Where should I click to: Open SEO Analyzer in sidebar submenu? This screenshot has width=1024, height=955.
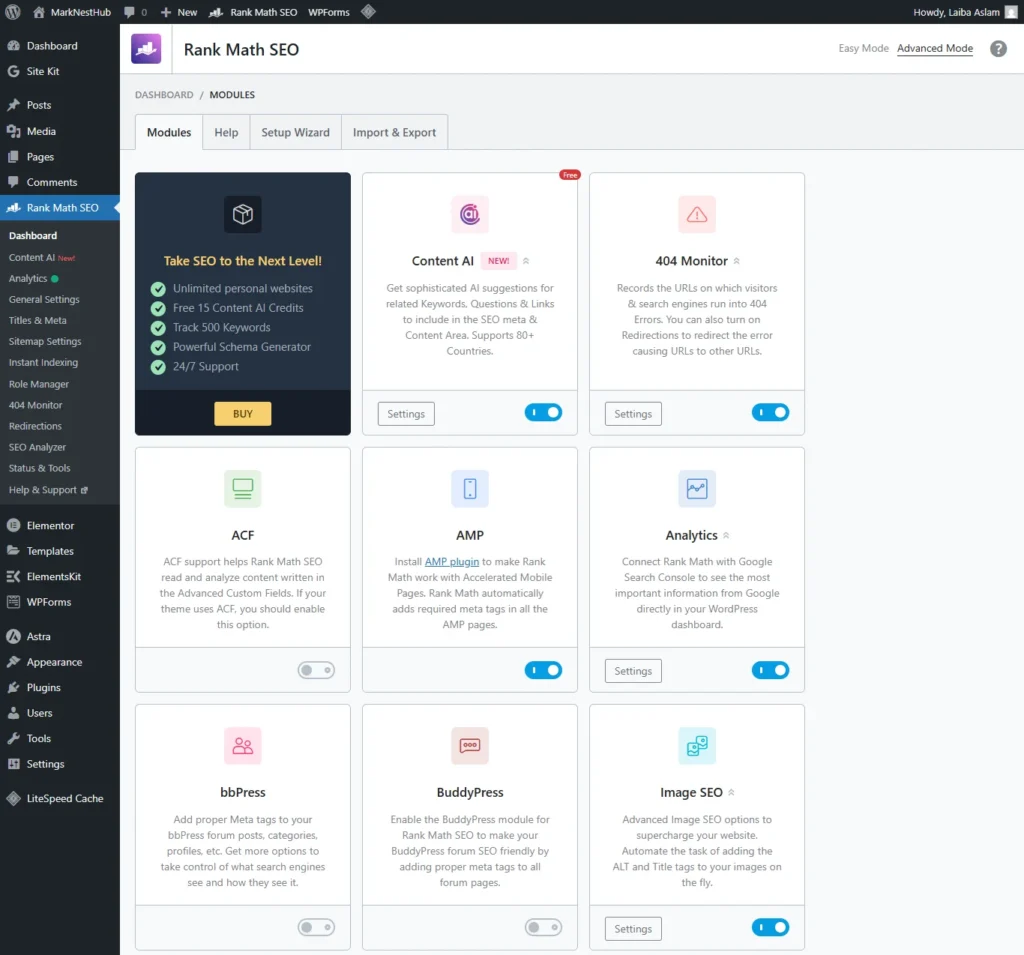(37, 447)
